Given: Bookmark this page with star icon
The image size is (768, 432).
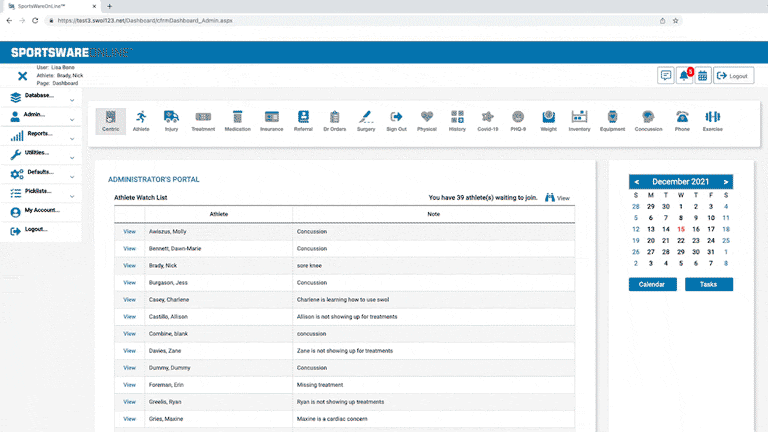Looking at the screenshot, I should click(675, 21).
